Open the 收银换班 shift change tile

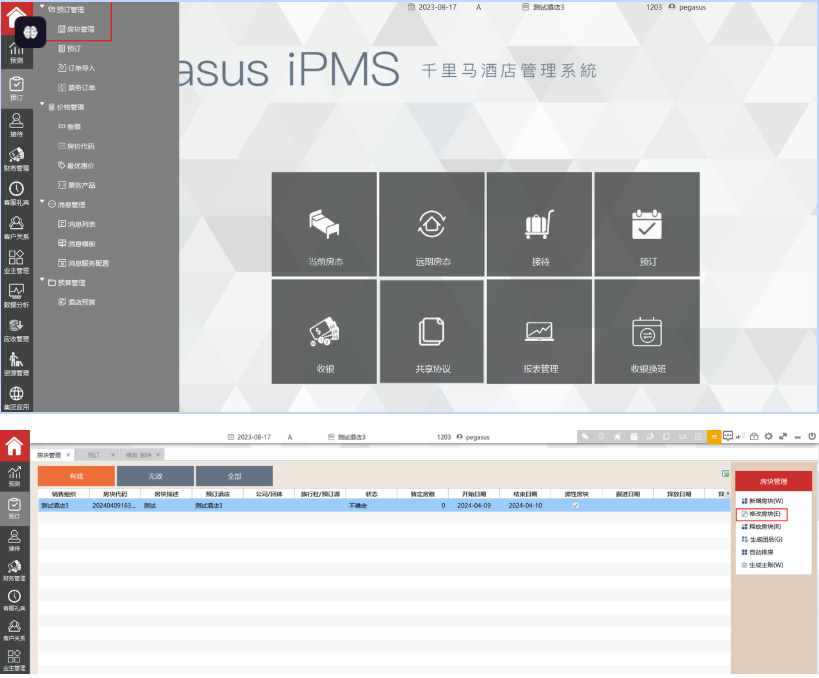[647, 332]
